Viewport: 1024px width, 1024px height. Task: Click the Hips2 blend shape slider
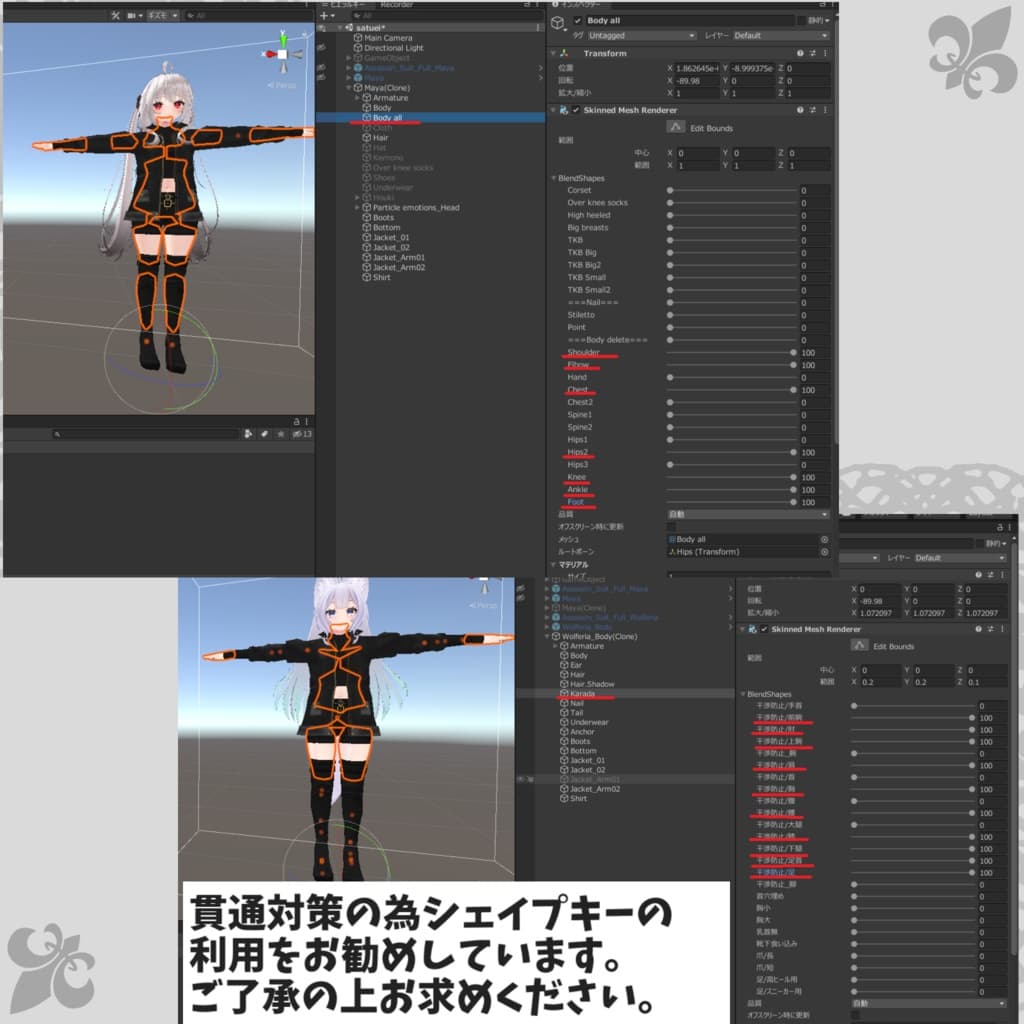(x=731, y=453)
